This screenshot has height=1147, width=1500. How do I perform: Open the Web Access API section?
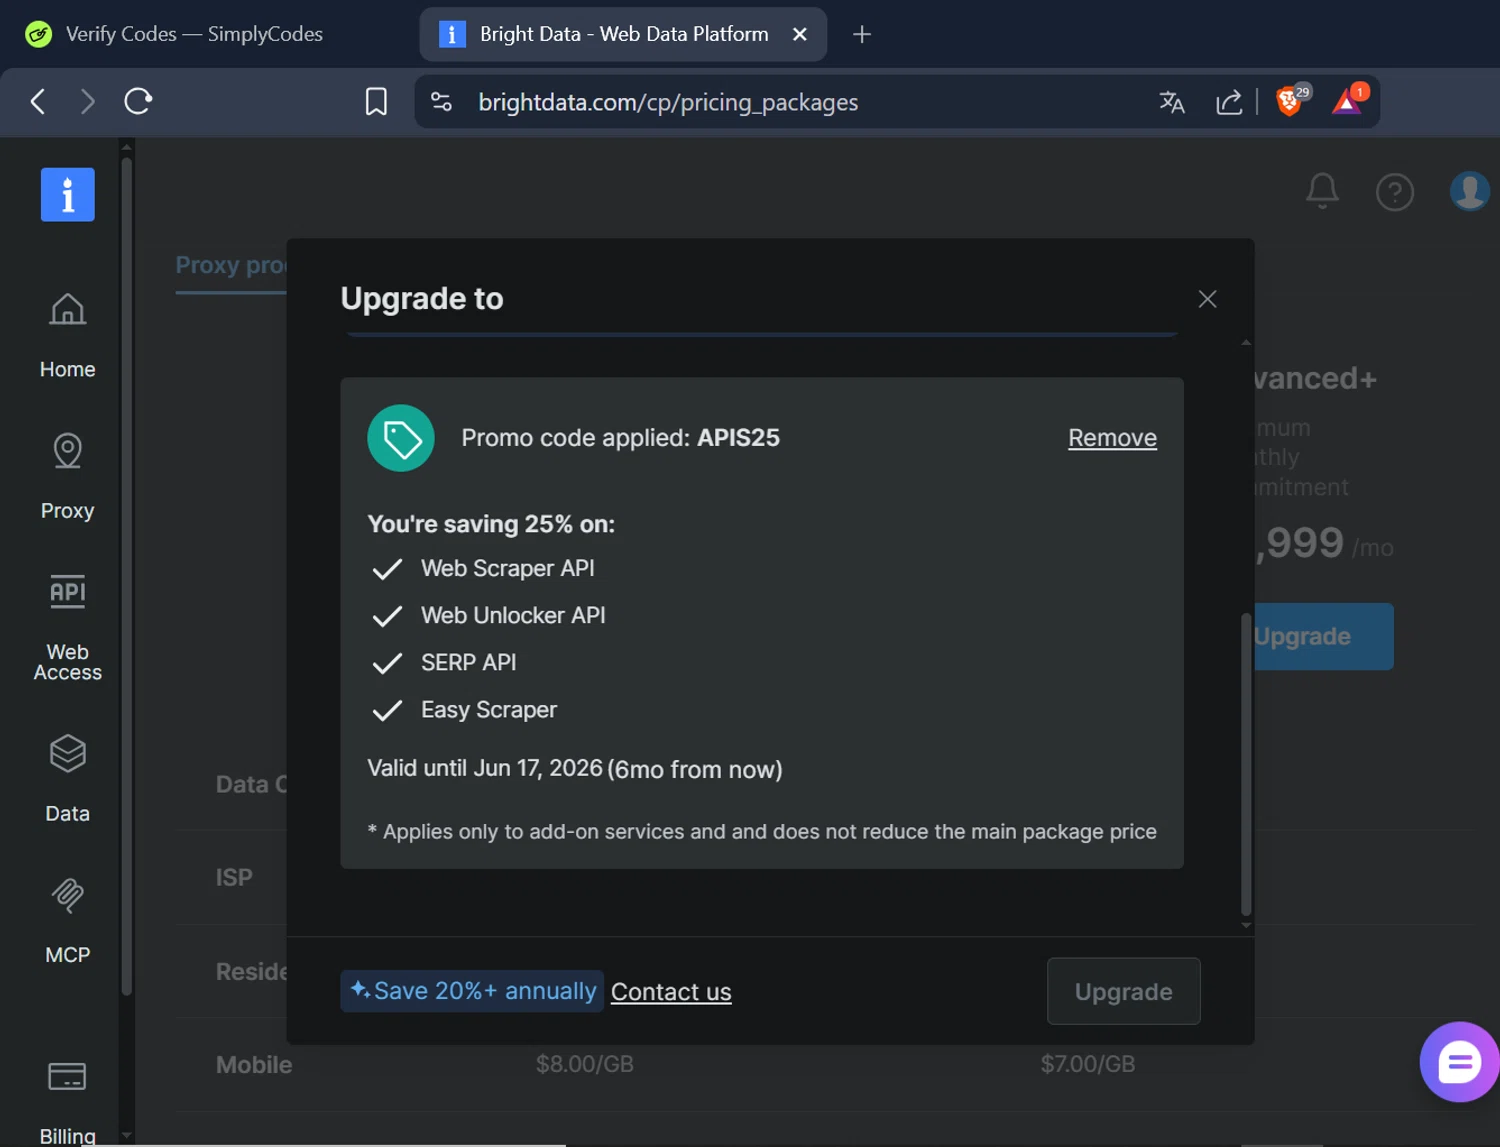(67, 628)
